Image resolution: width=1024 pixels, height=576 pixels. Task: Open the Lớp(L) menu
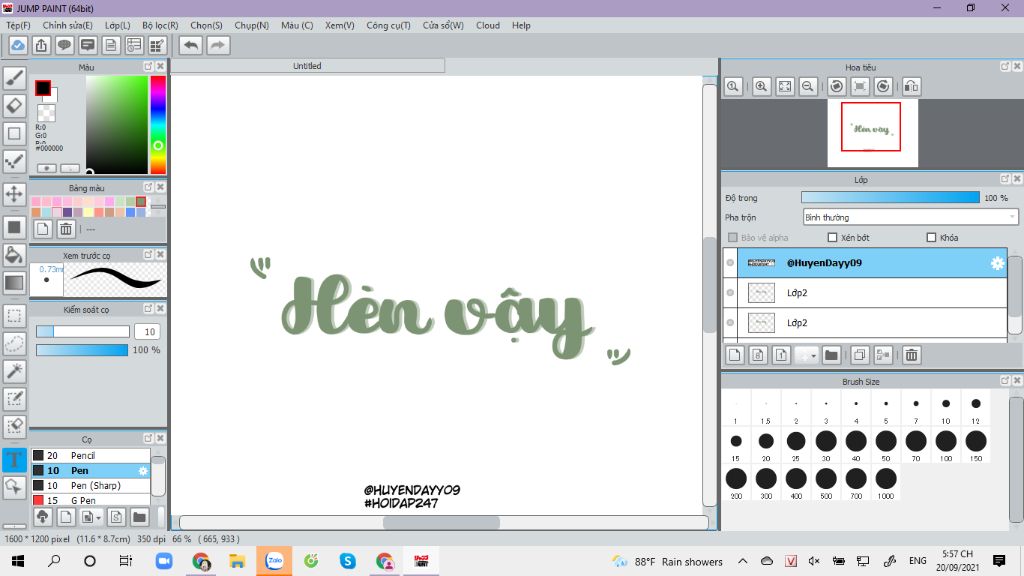tap(118, 25)
